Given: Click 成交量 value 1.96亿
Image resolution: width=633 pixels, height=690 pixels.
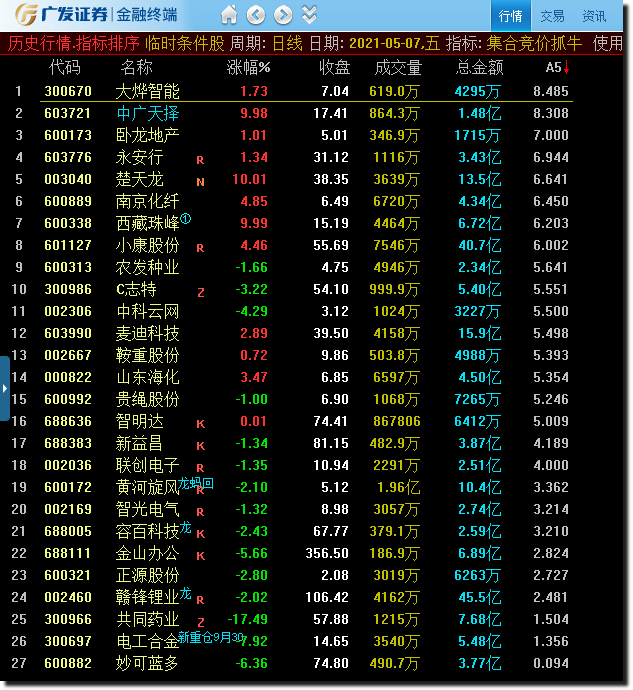Looking at the screenshot, I should pyautogui.click(x=399, y=487).
